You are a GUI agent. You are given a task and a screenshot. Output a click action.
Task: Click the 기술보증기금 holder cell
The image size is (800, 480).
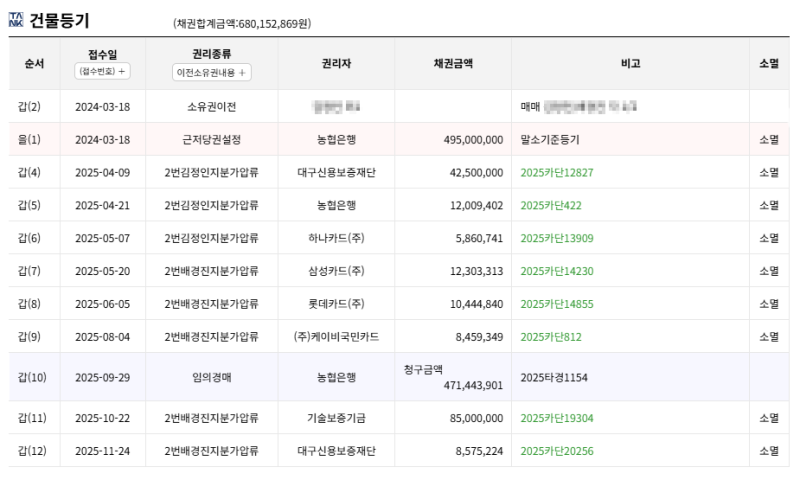coord(336,418)
